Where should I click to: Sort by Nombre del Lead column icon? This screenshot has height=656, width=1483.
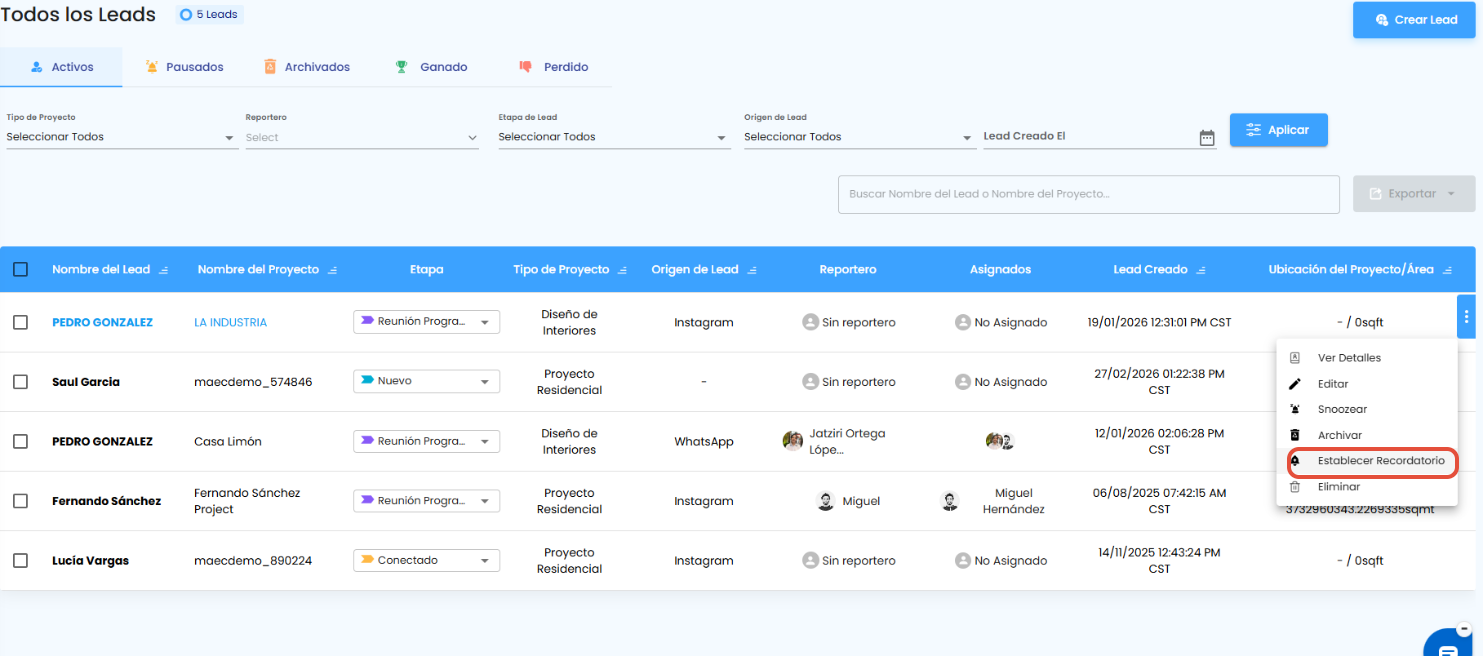click(x=163, y=270)
